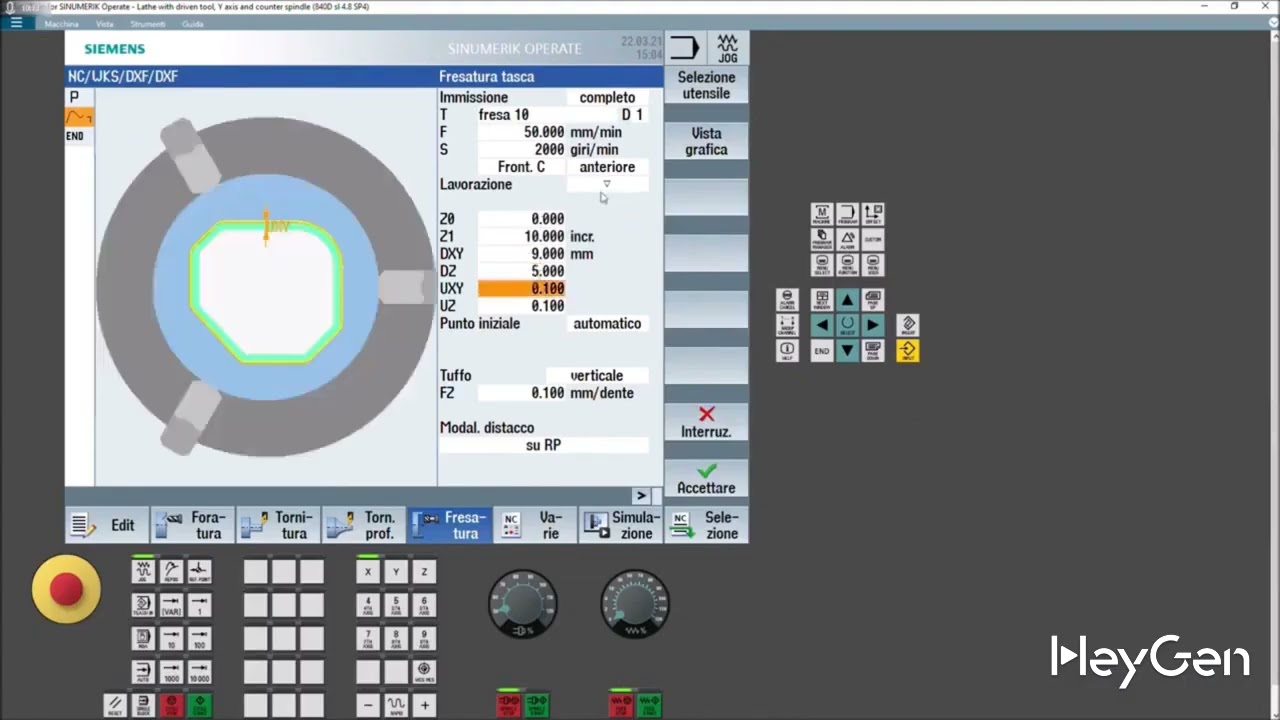This screenshot has width=1280, height=720.
Task: Open the Fresatura softkey tab
Action: [x=450, y=525]
